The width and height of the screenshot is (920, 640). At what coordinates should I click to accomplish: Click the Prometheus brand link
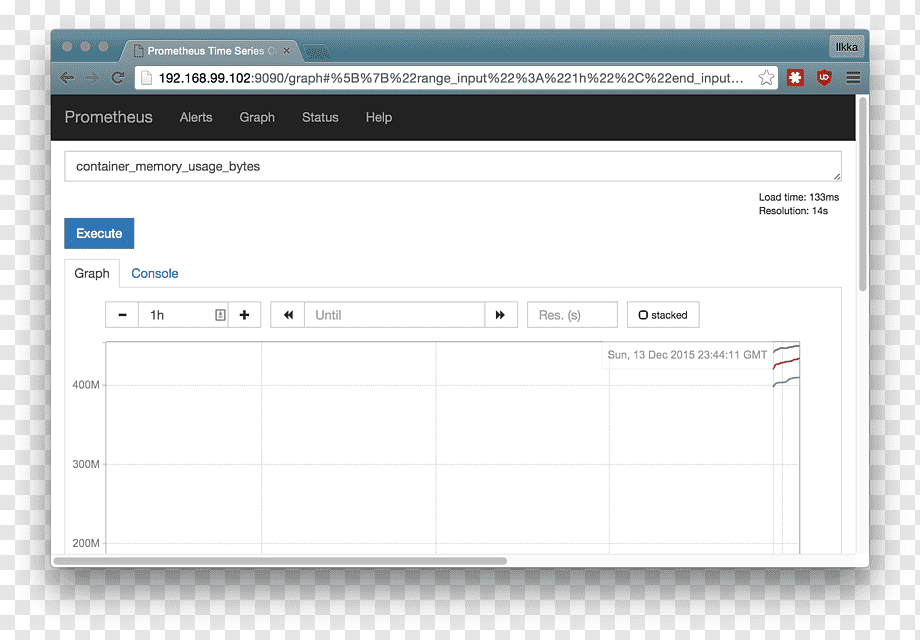(x=109, y=117)
